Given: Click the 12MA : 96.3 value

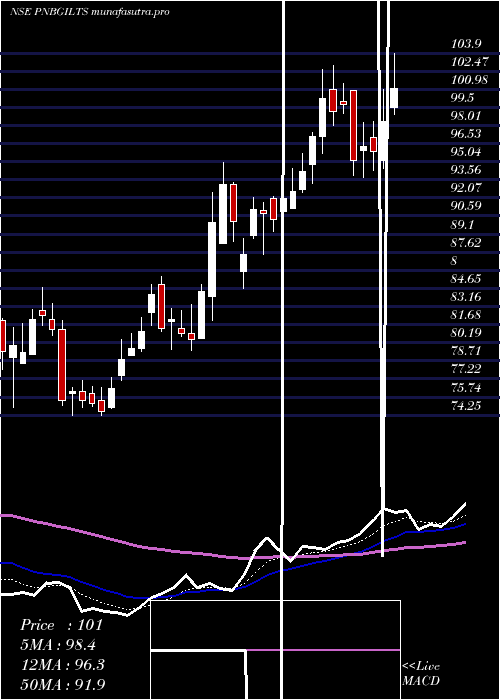Looking at the screenshot, I should (62, 665).
